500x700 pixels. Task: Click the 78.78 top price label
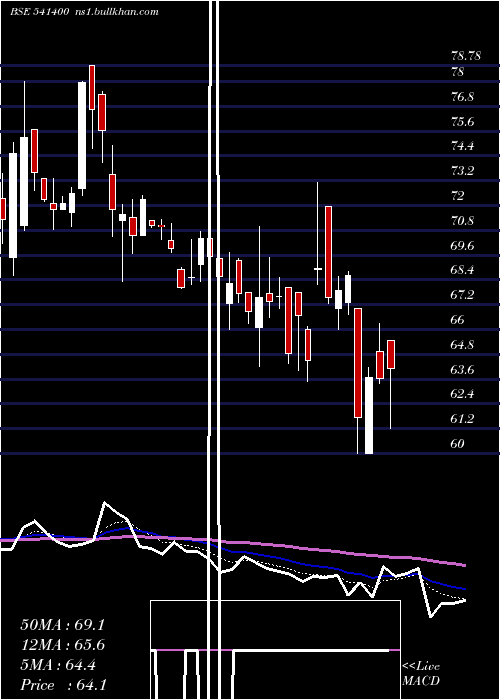coord(466,56)
